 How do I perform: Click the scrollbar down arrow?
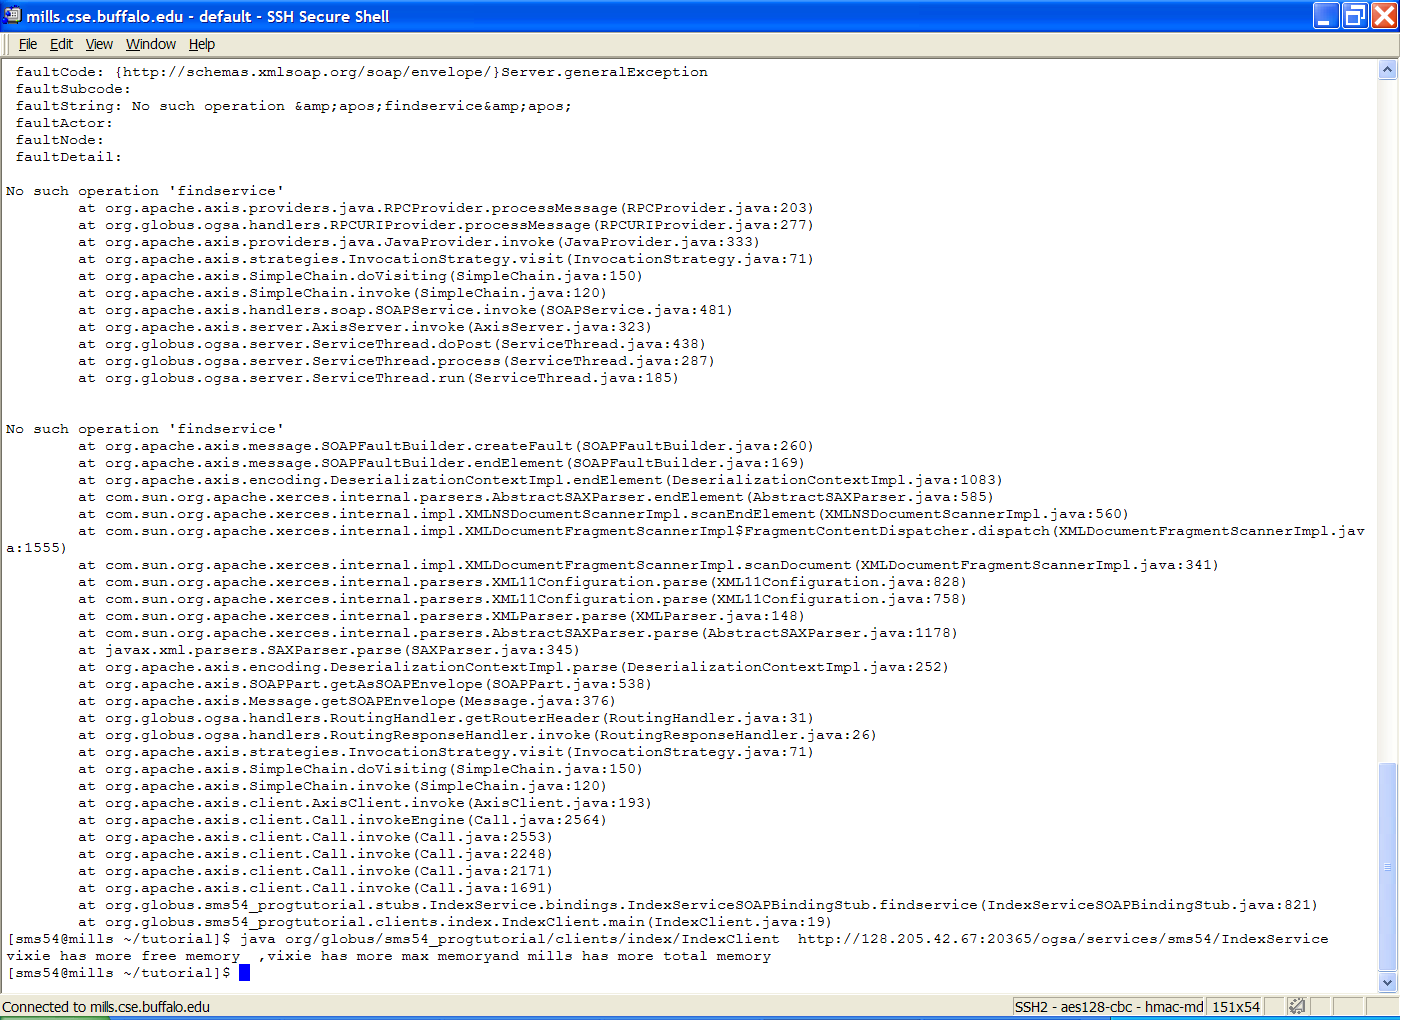click(x=1387, y=982)
